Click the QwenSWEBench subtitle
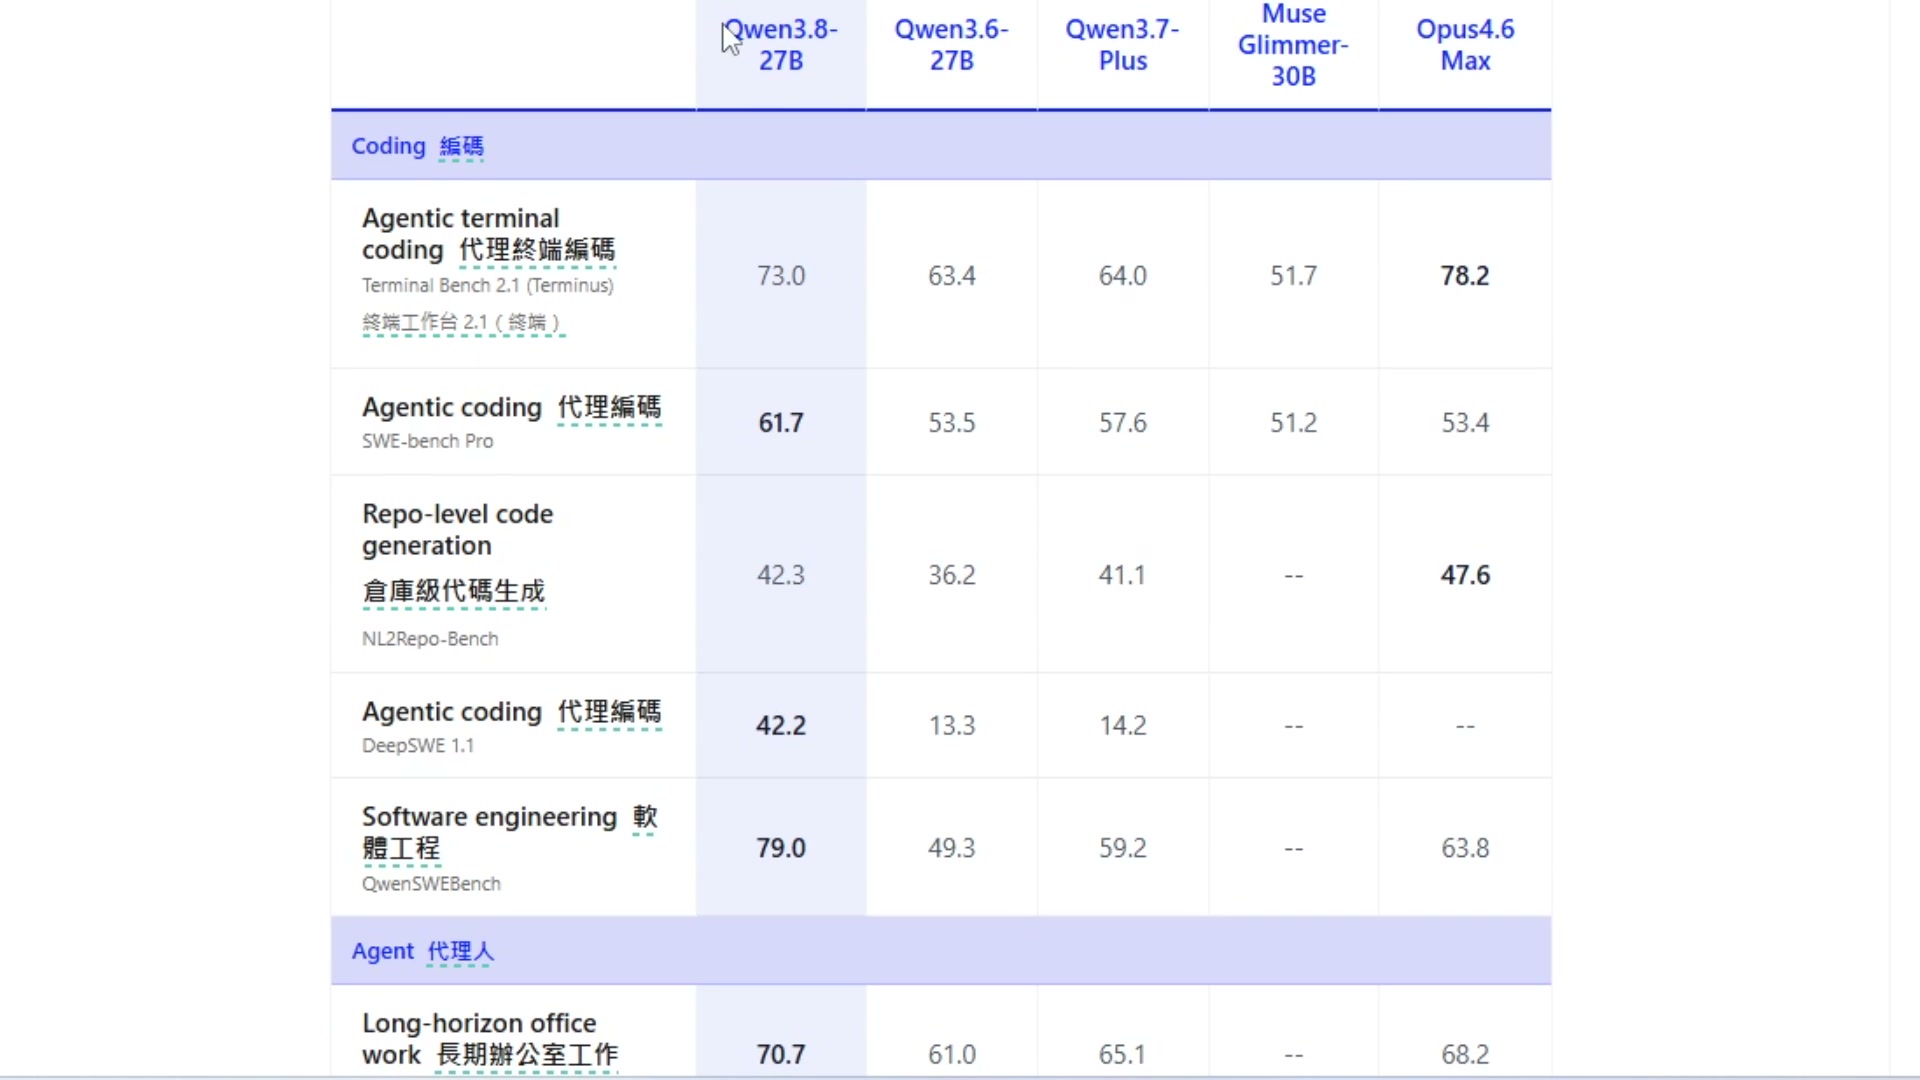 pyautogui.click(x=431, y=884)
